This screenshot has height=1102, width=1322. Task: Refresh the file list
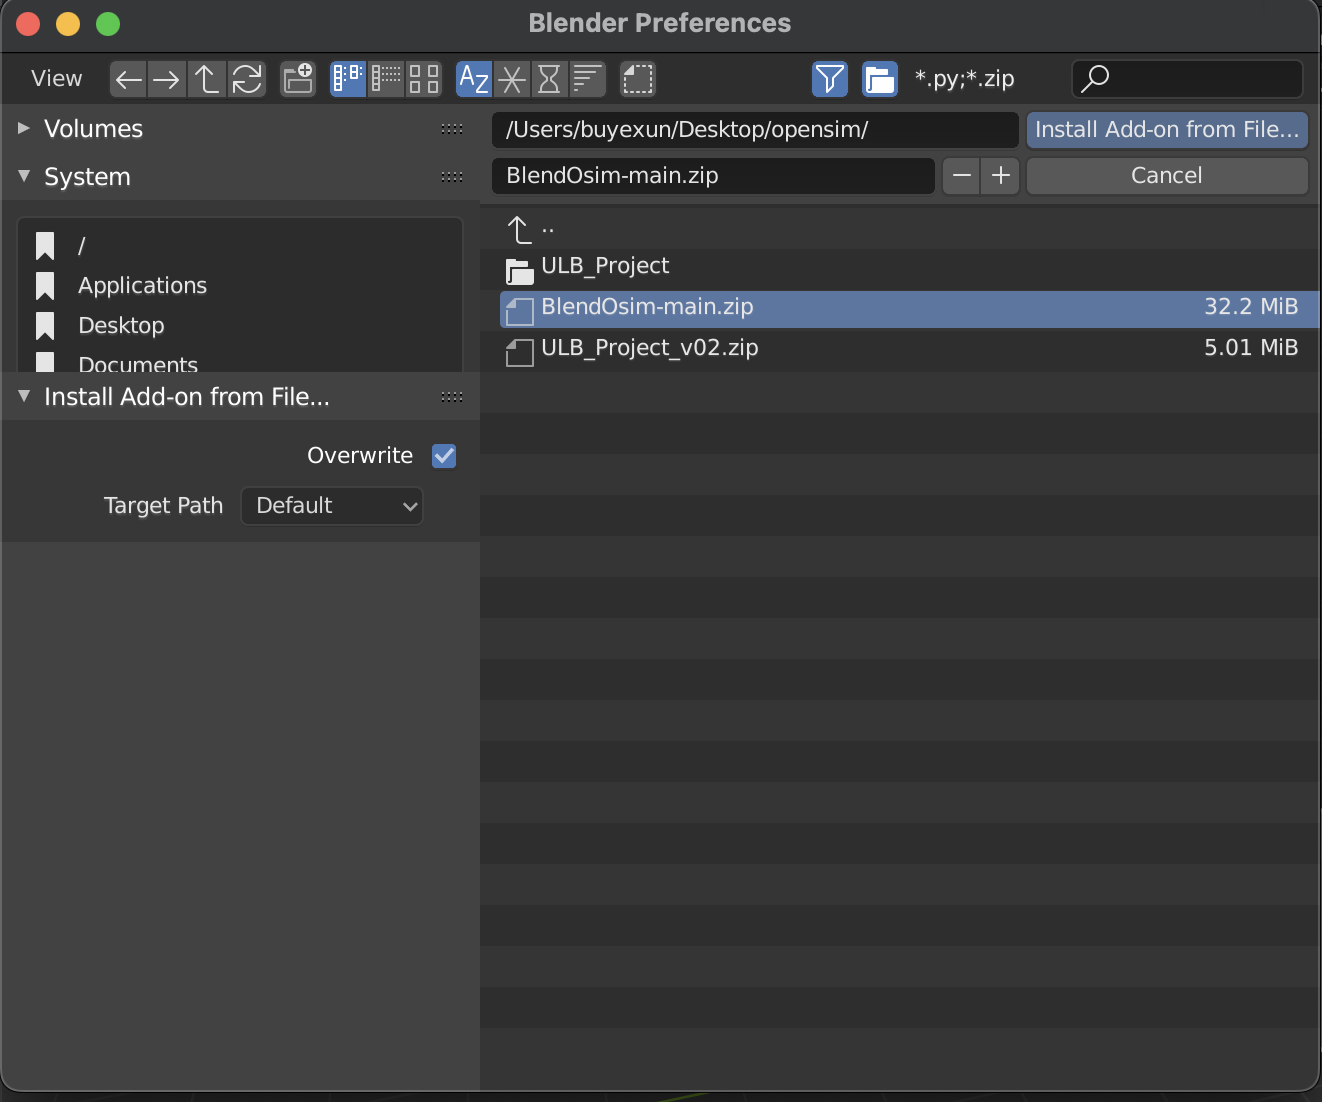[x=246, y=79]
